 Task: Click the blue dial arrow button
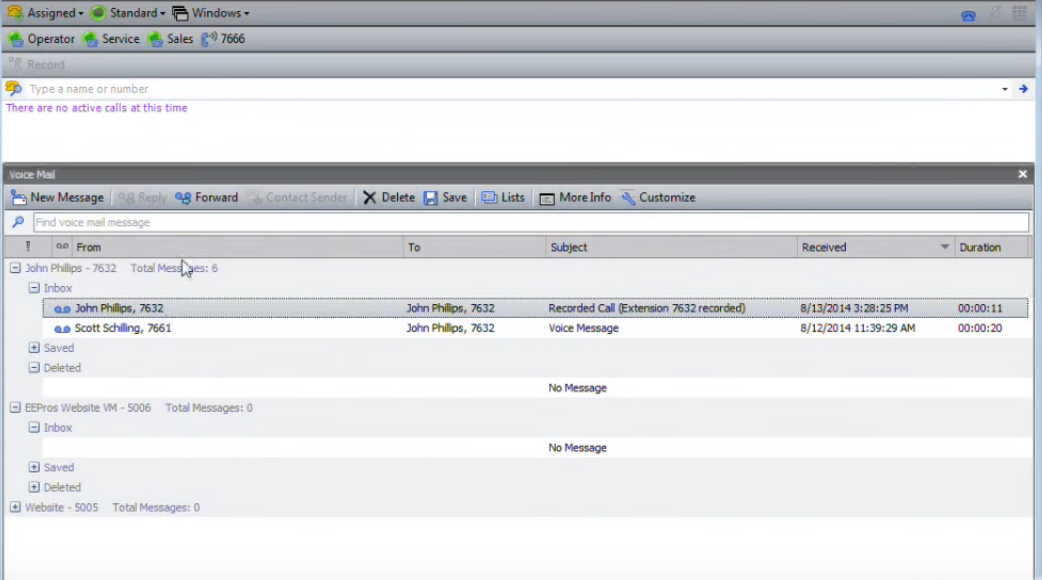(1023, 89)
